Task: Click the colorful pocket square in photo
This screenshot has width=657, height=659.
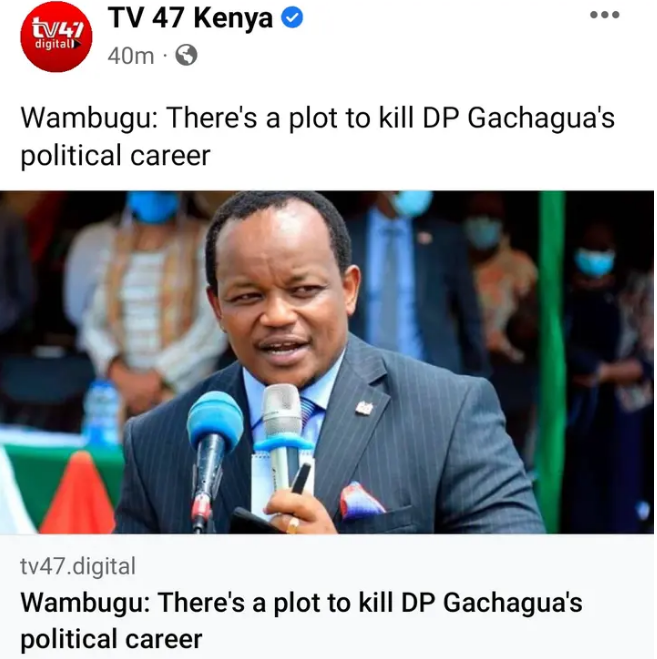Action: 360,500
